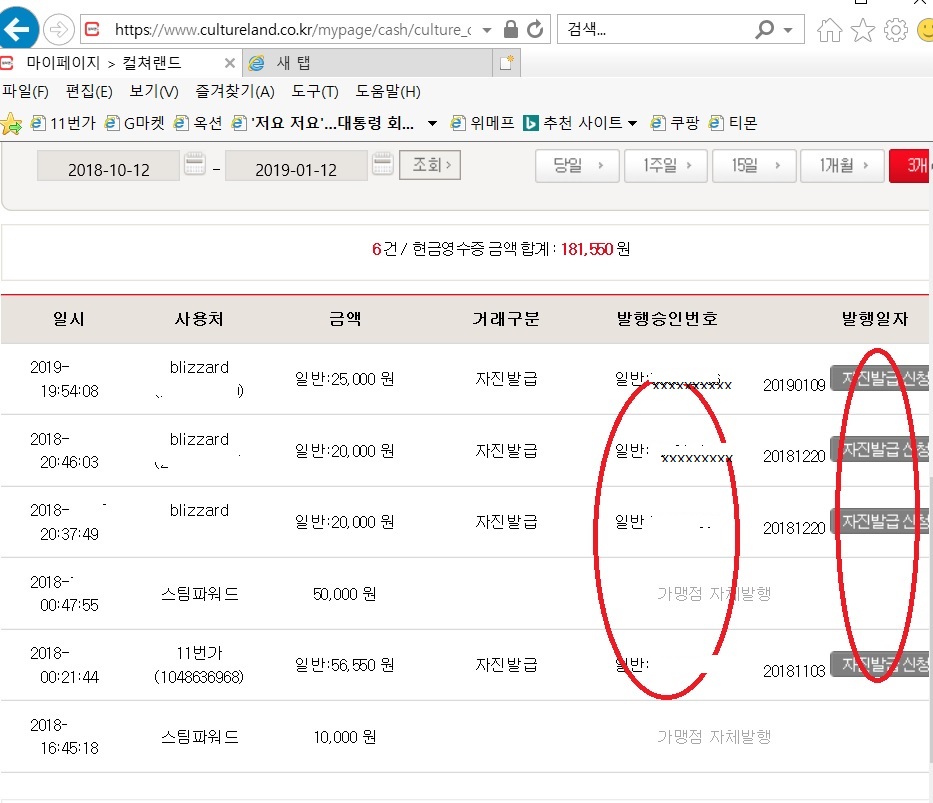Open 추천 사이트 favorites item
933x803 pixels.
(x=573, y=123)
